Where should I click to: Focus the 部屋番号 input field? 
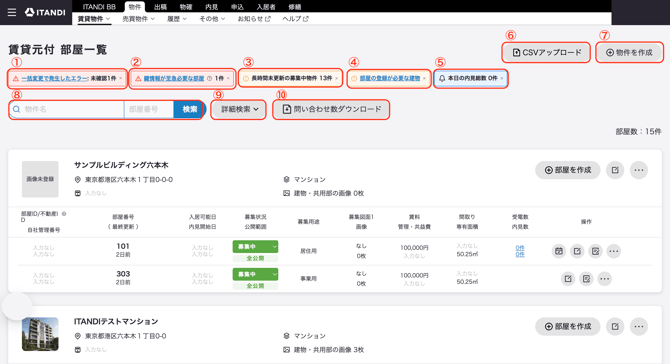pyautogui.click(x=149, y=109)
